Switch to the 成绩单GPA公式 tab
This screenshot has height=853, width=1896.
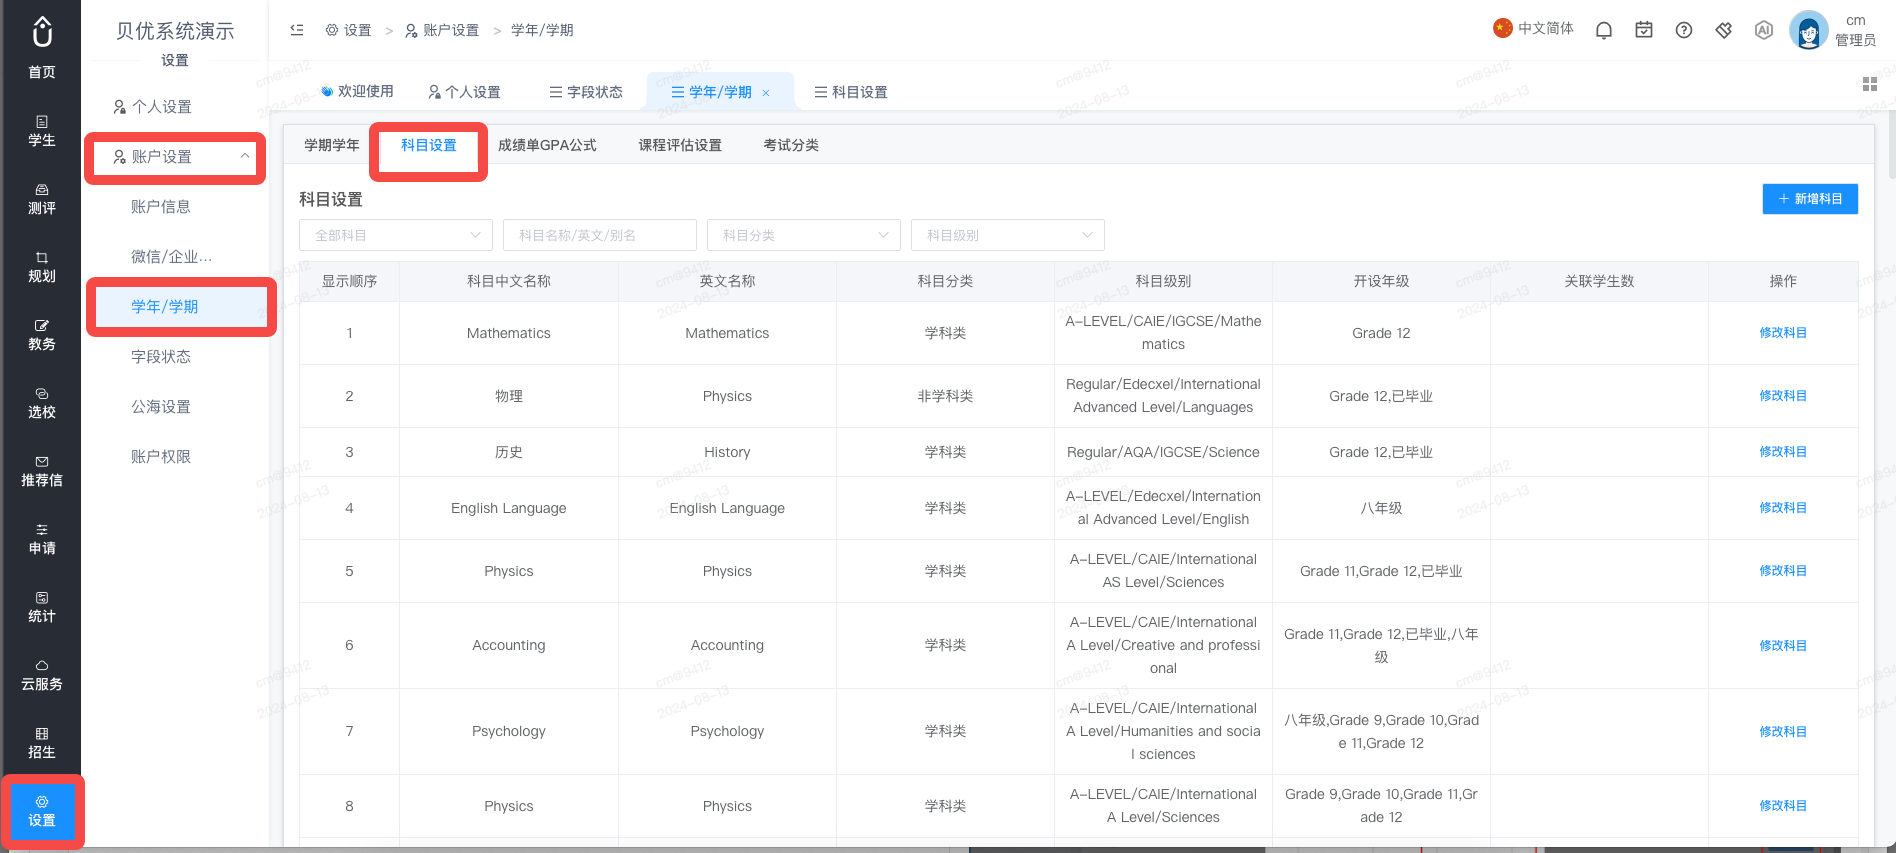(547, 145)
